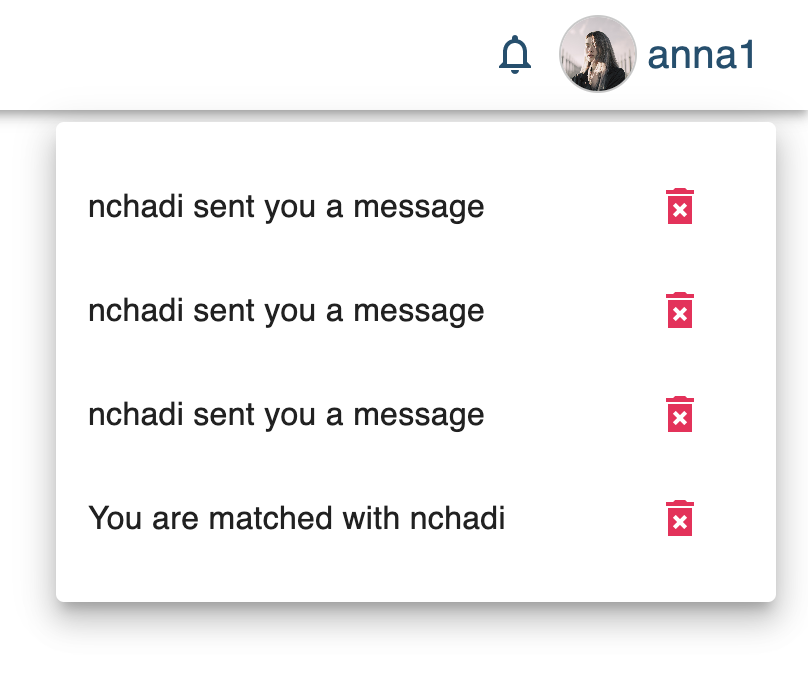Collapse the notifications list with the bell
This screenshot has height=686, width=808.
516,55
